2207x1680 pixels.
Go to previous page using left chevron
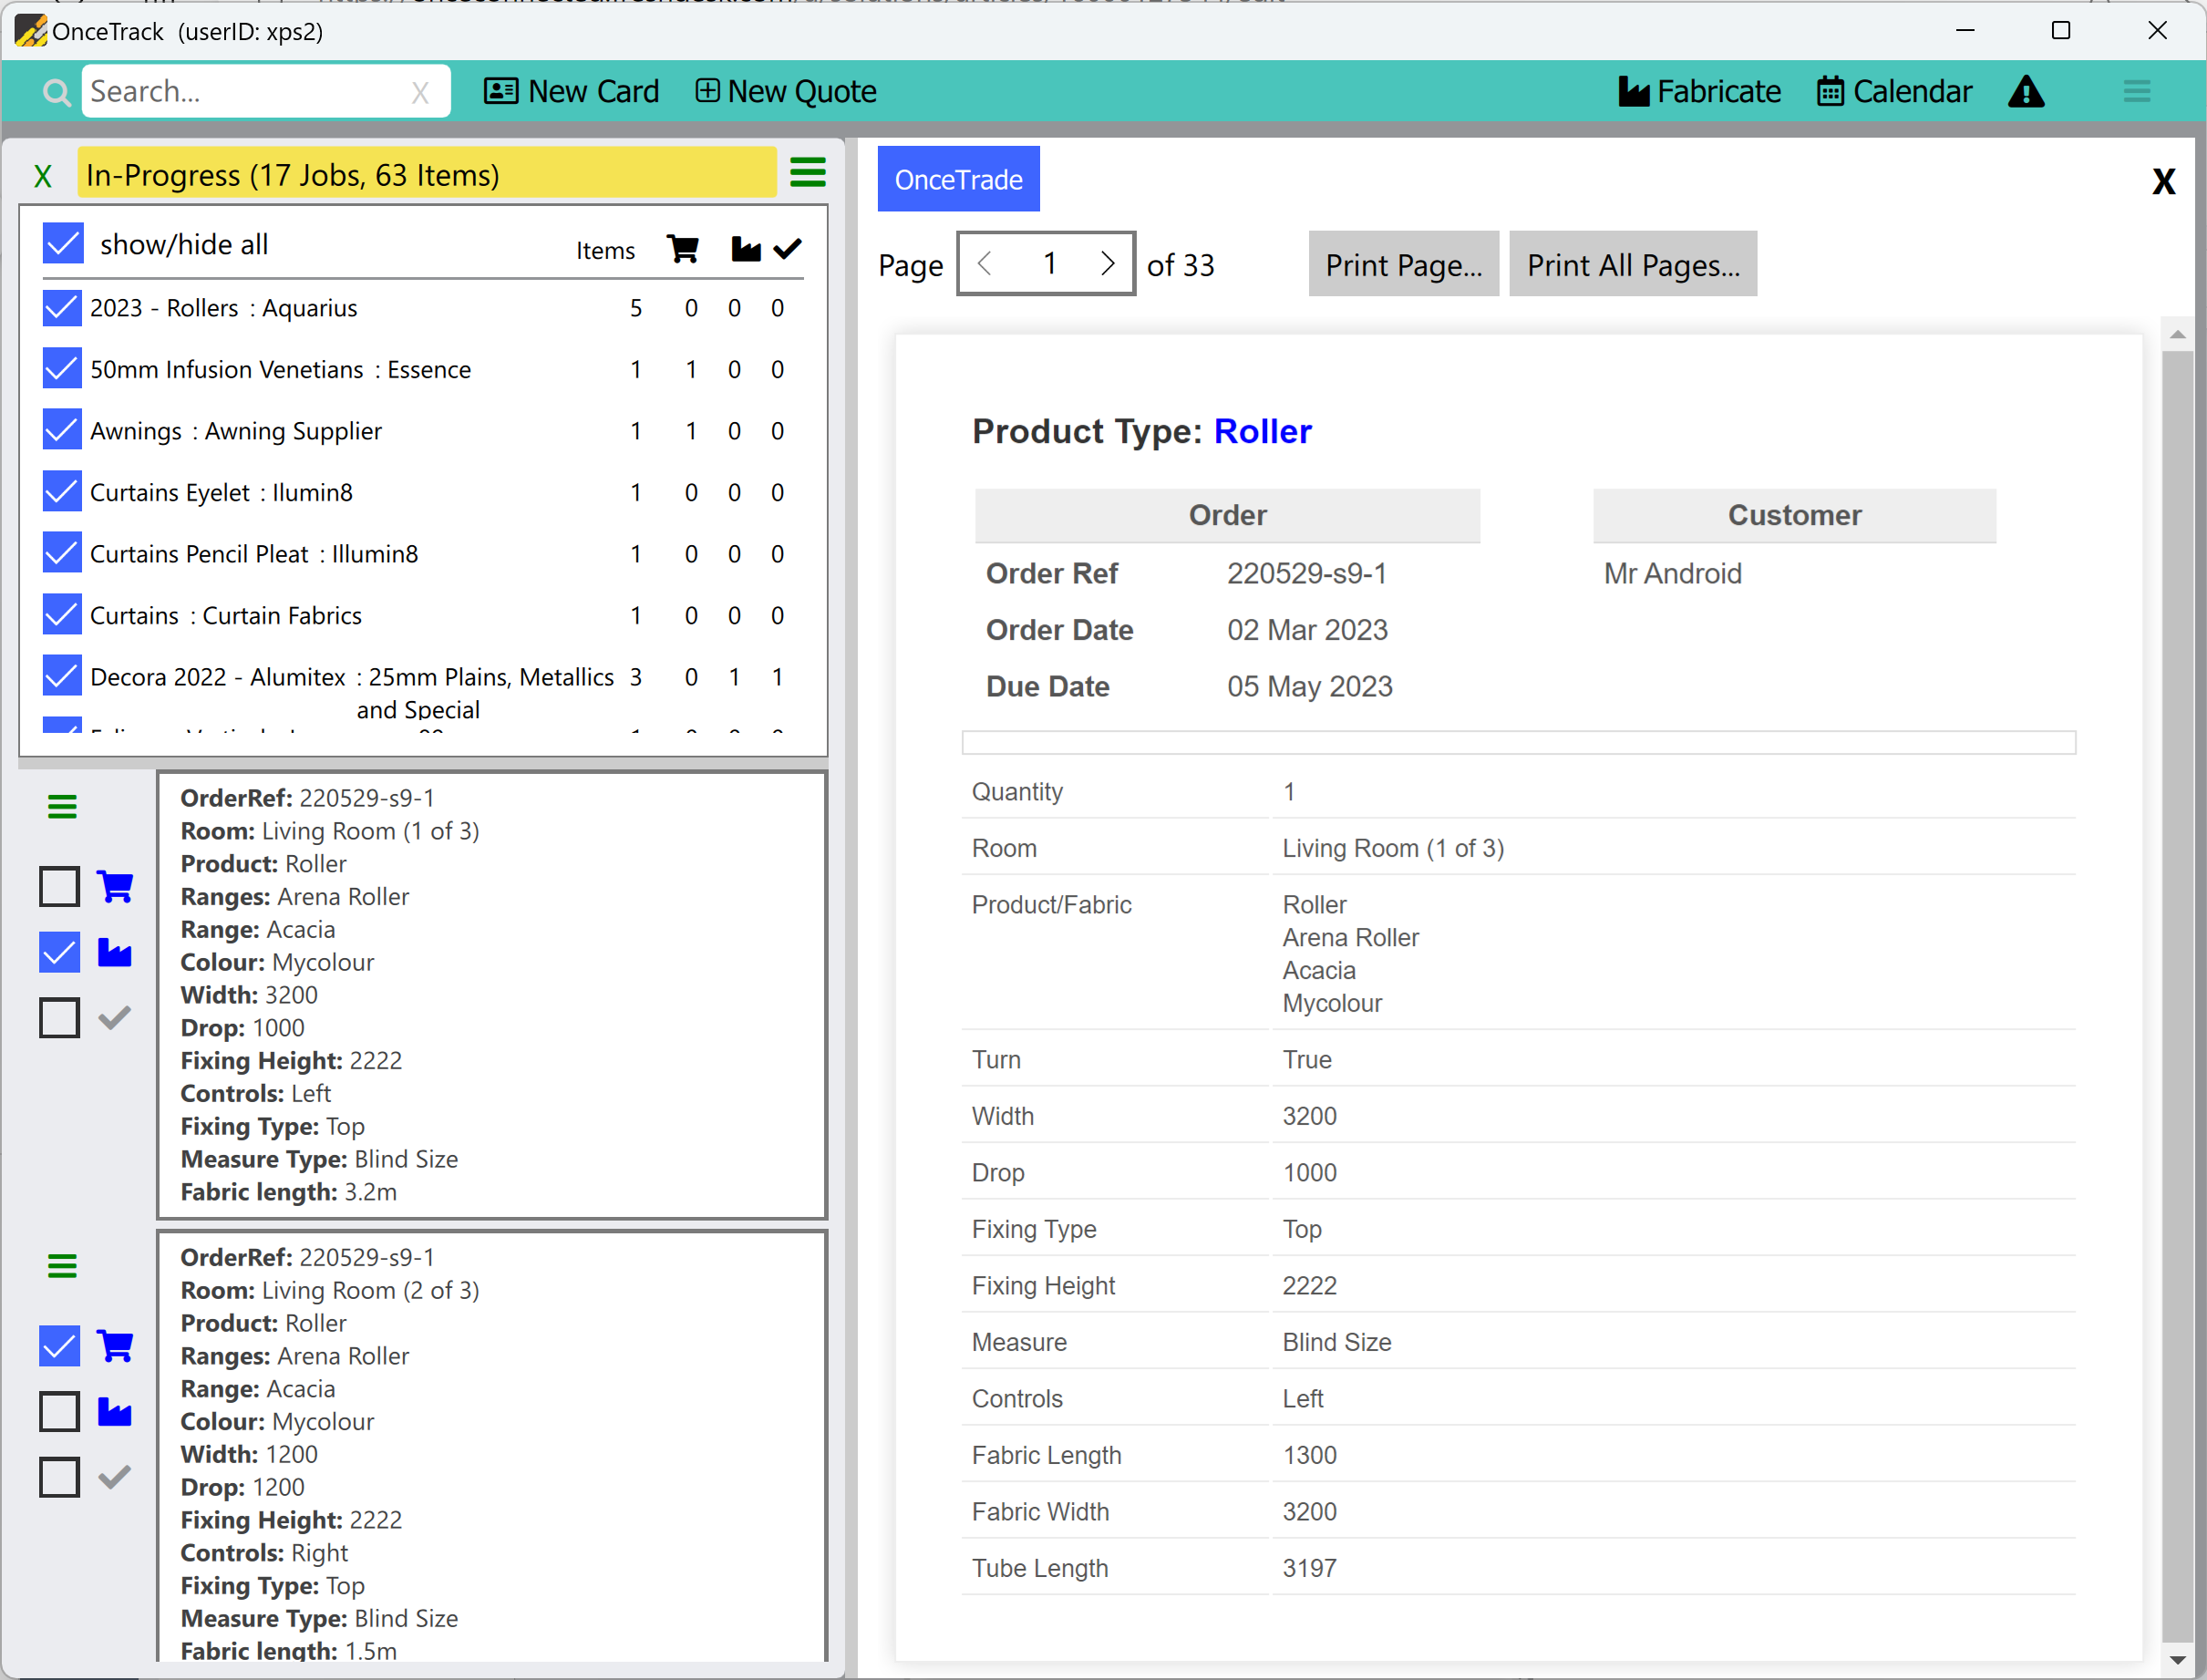pos(984,264)
